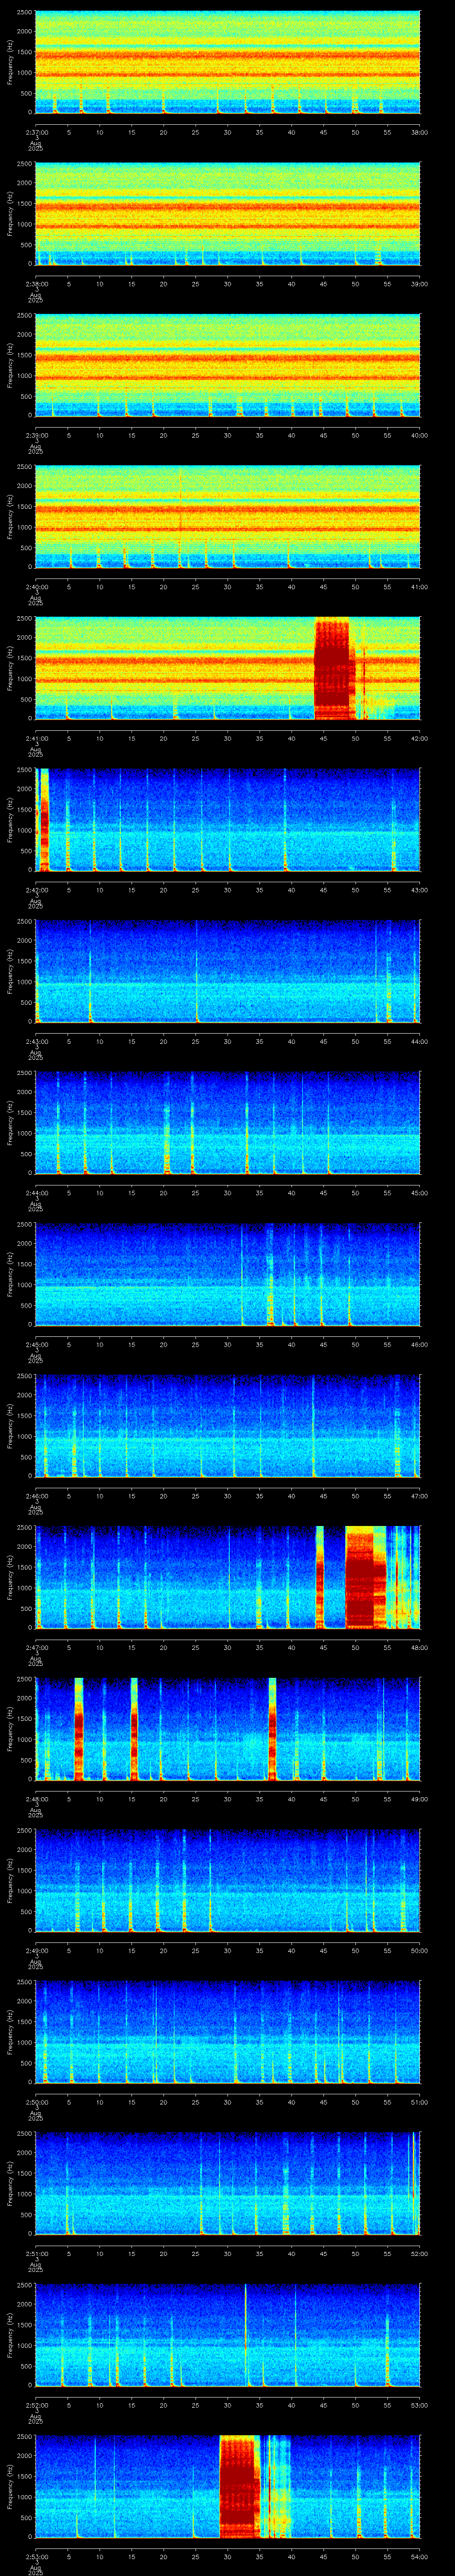
Task: Select the spectrogram panel starting at 2:38:00
Action: pyautogui.click(x=228, y=214)
